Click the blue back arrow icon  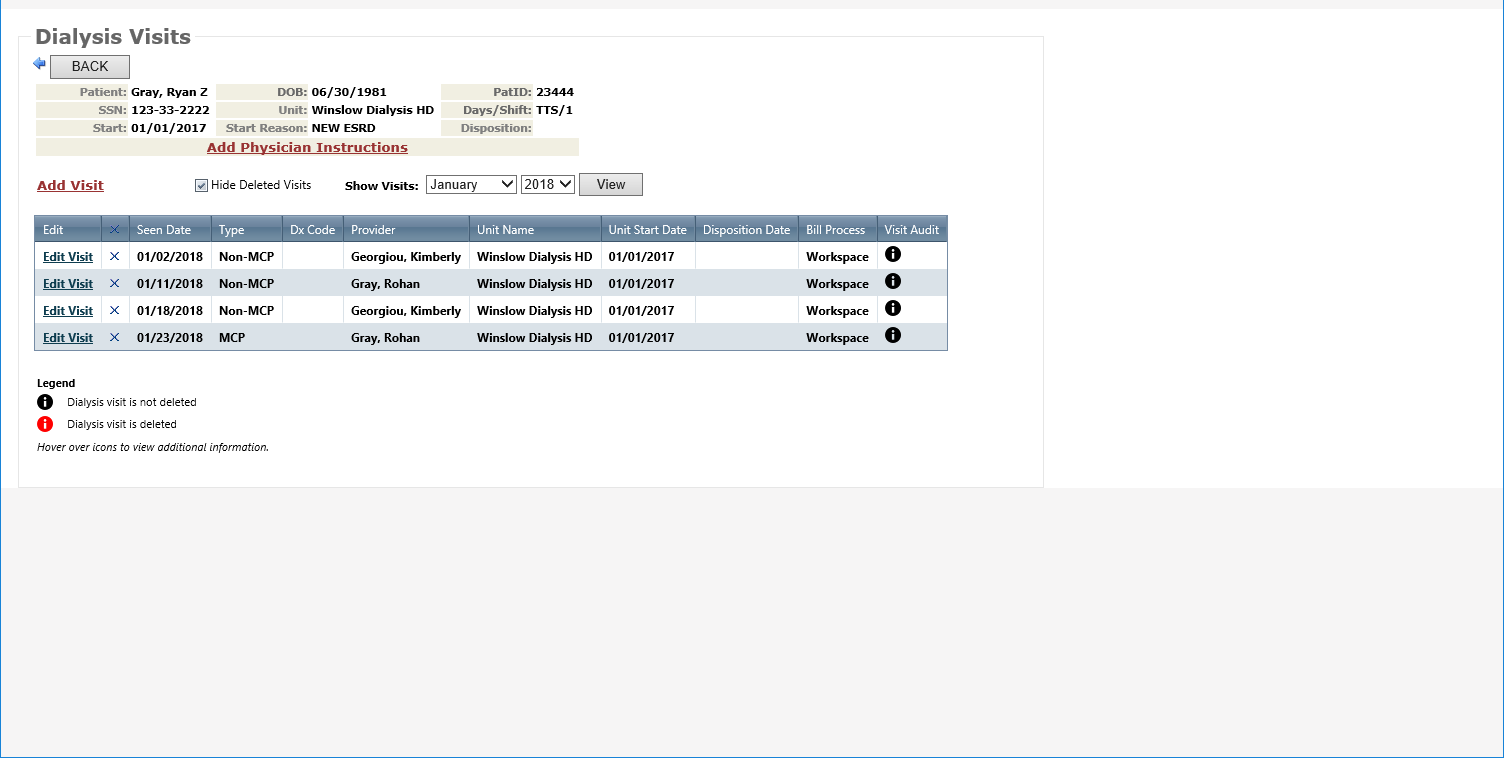click(x=40, y=64)
